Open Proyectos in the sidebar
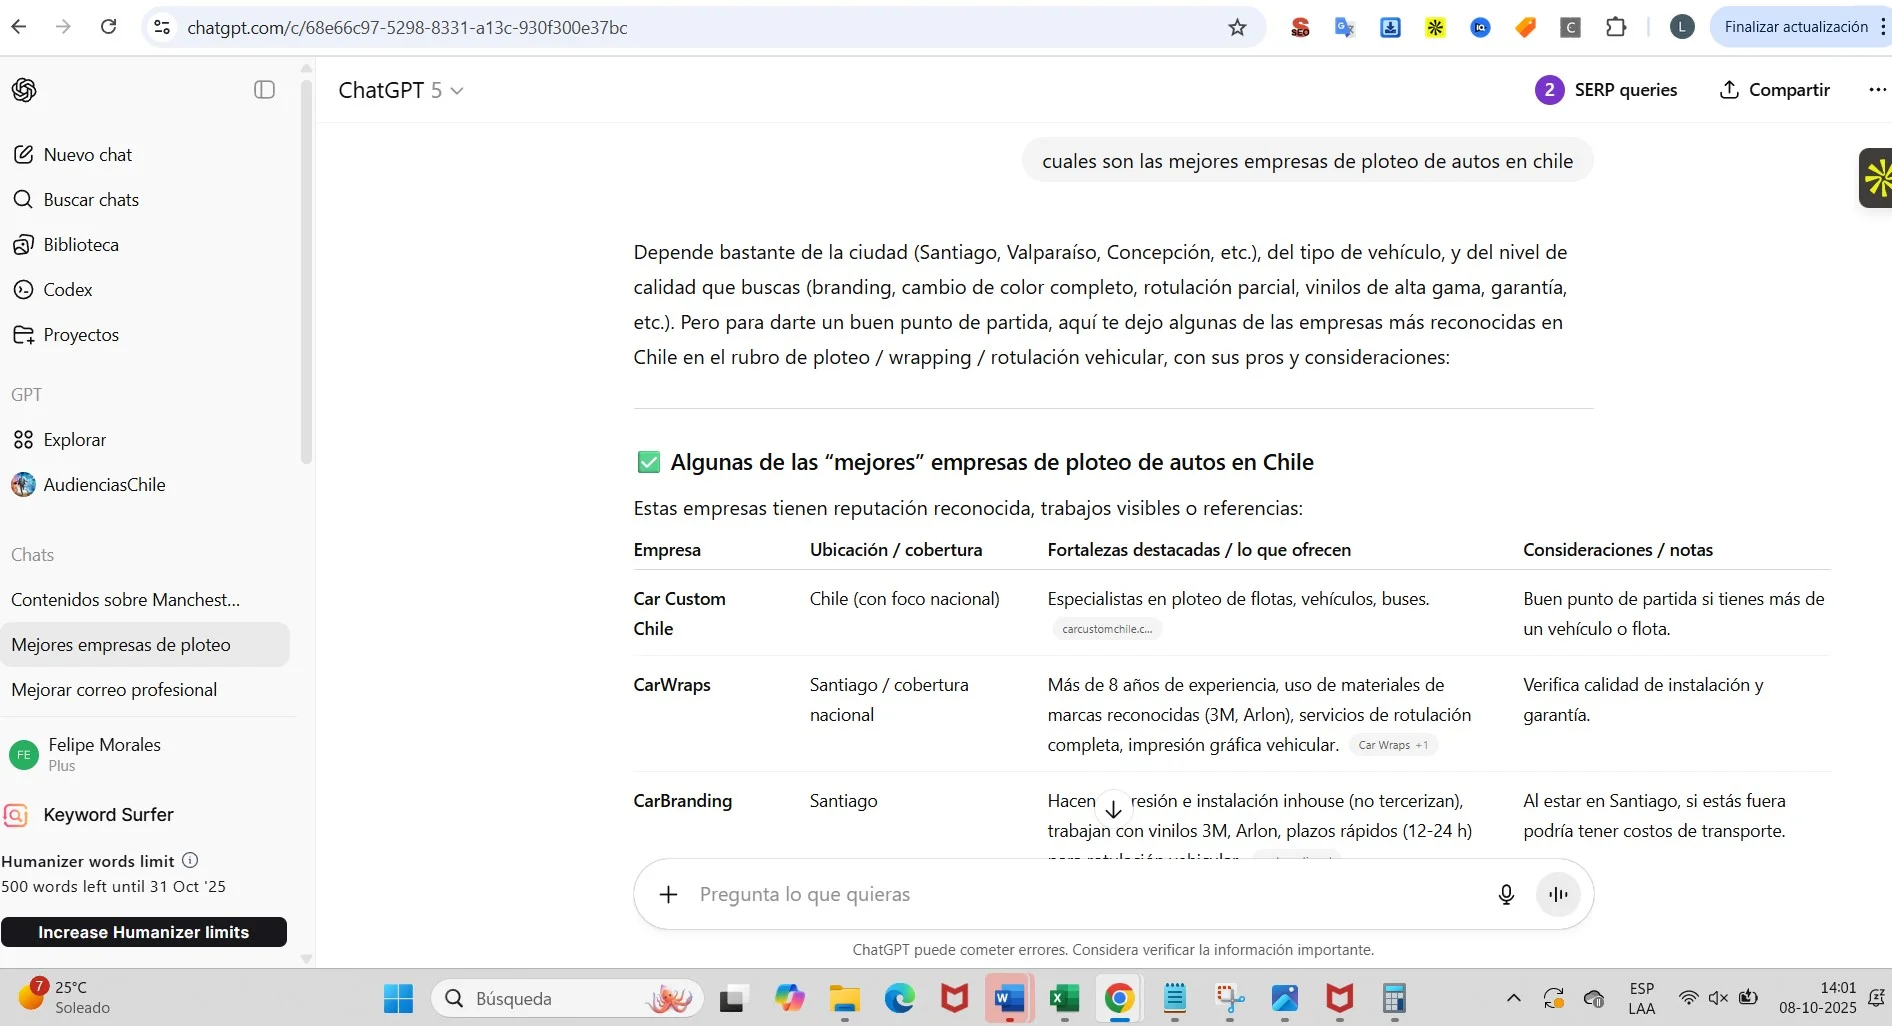This screenshot has height=1026, width=1892. click(x=80, y=335)
